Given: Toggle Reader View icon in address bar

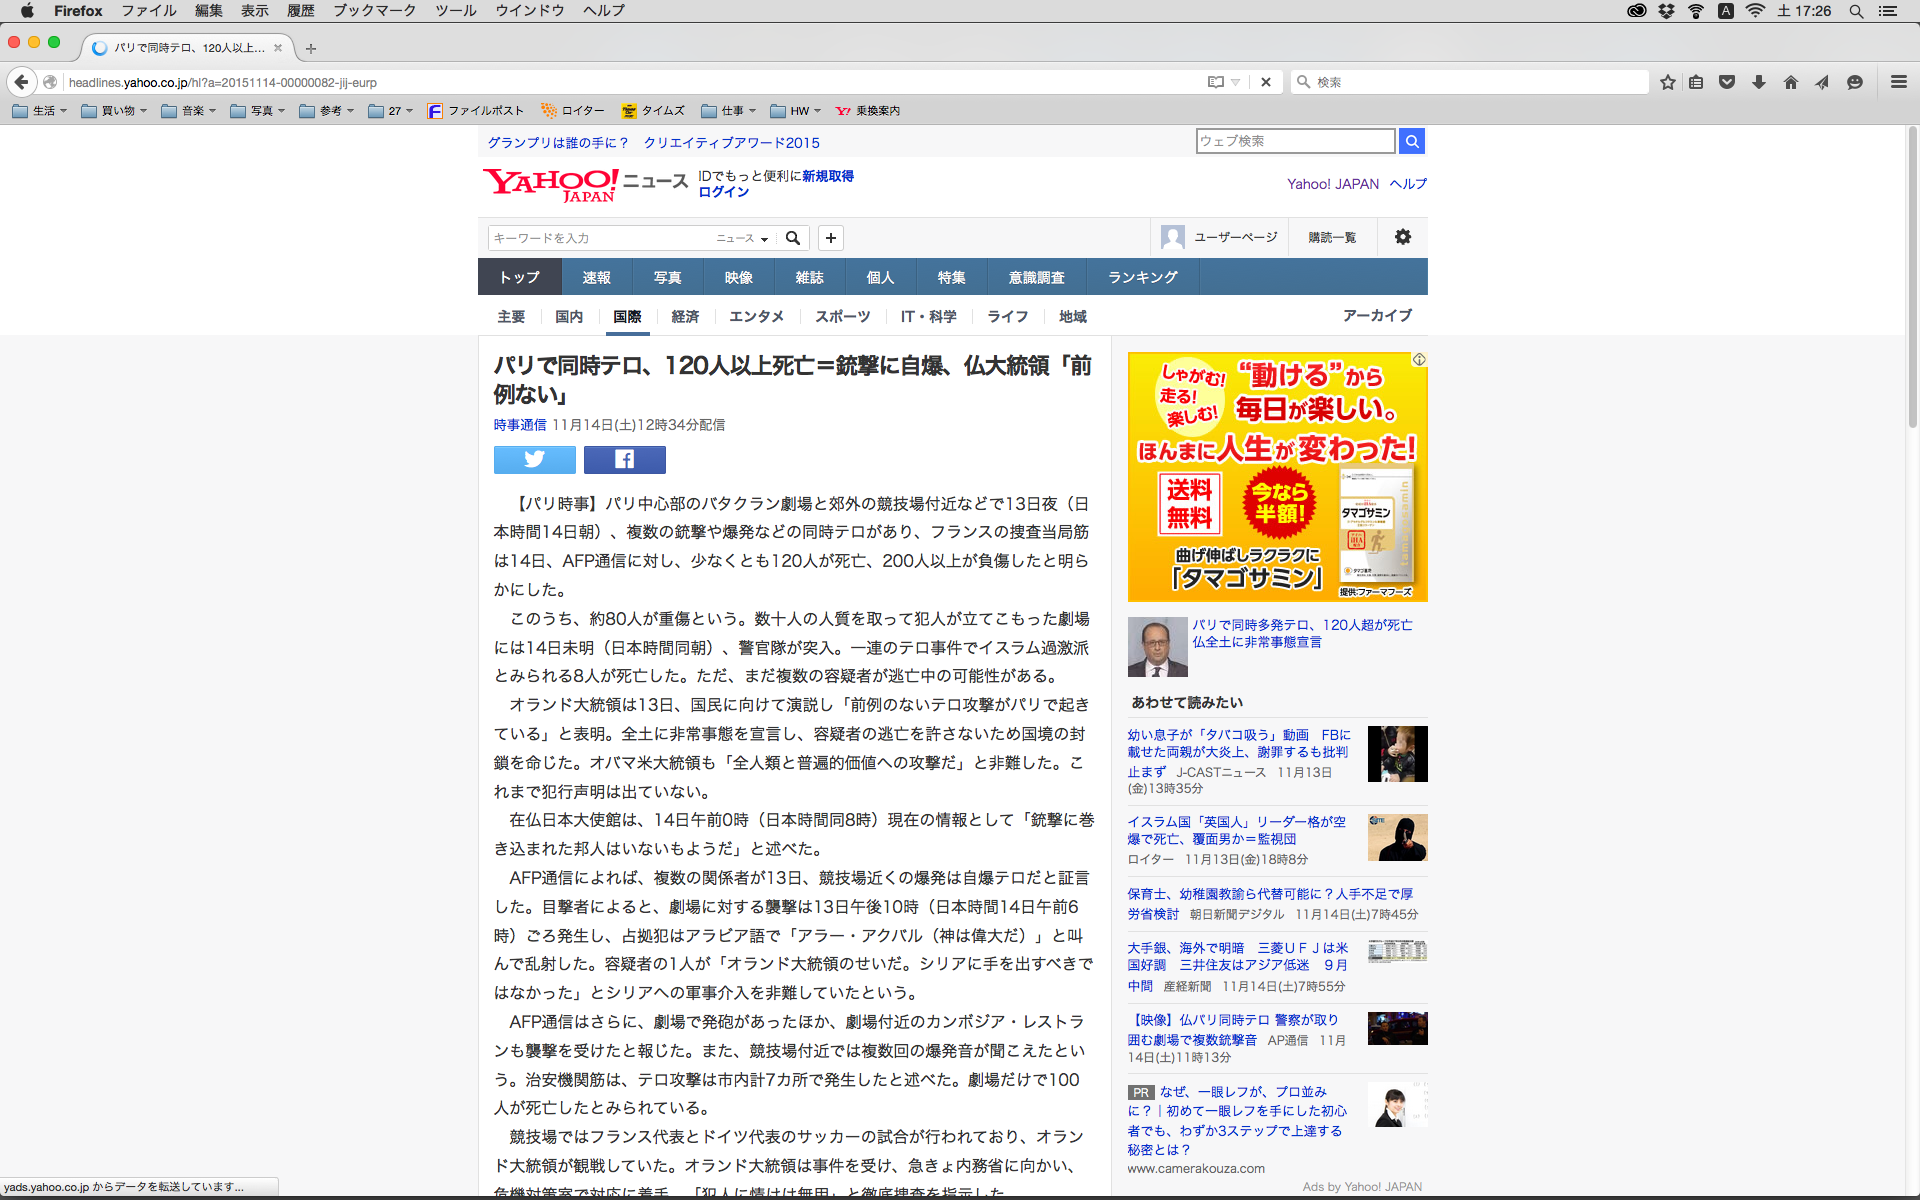Looking at the screenshot, I should point(1215,82).
